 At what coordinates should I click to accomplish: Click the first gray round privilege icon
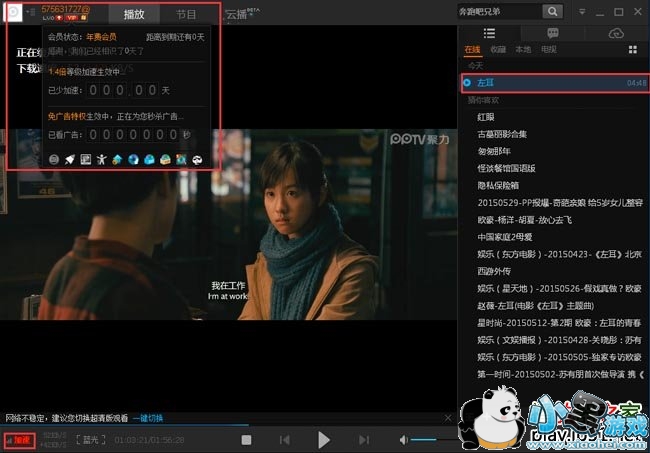coord(54,160)
